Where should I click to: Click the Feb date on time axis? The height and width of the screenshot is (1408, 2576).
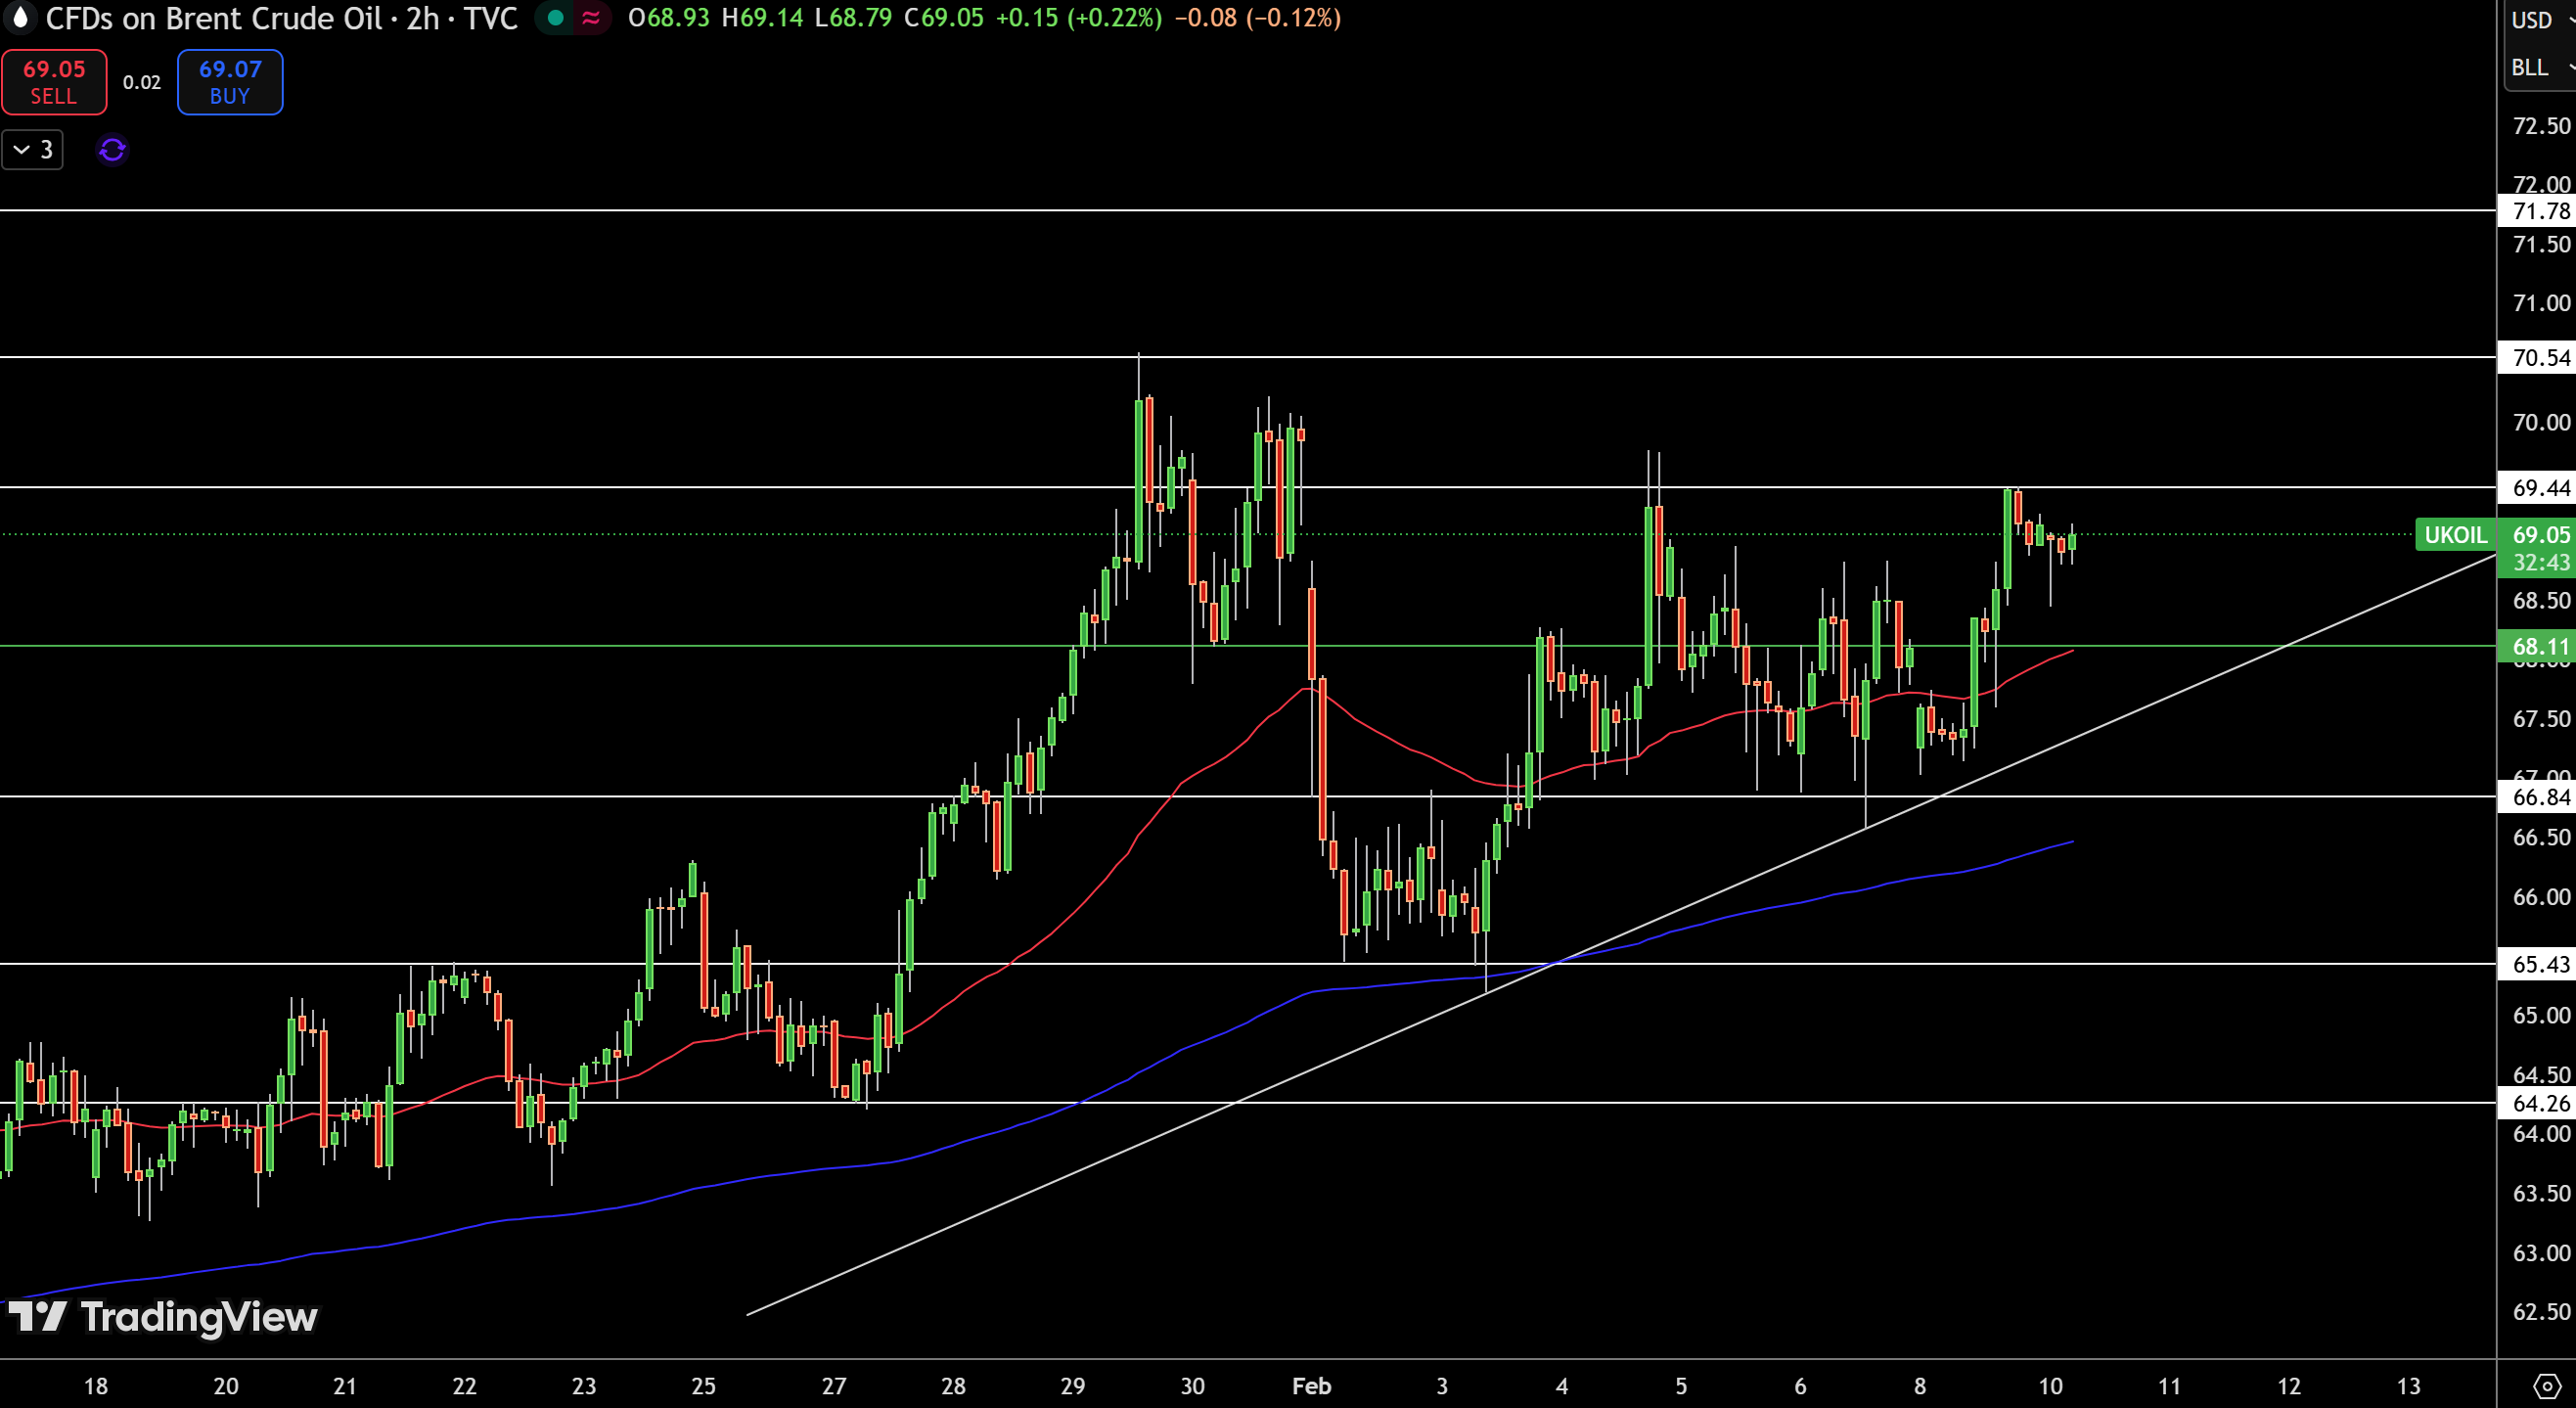coord(1311,1386)
